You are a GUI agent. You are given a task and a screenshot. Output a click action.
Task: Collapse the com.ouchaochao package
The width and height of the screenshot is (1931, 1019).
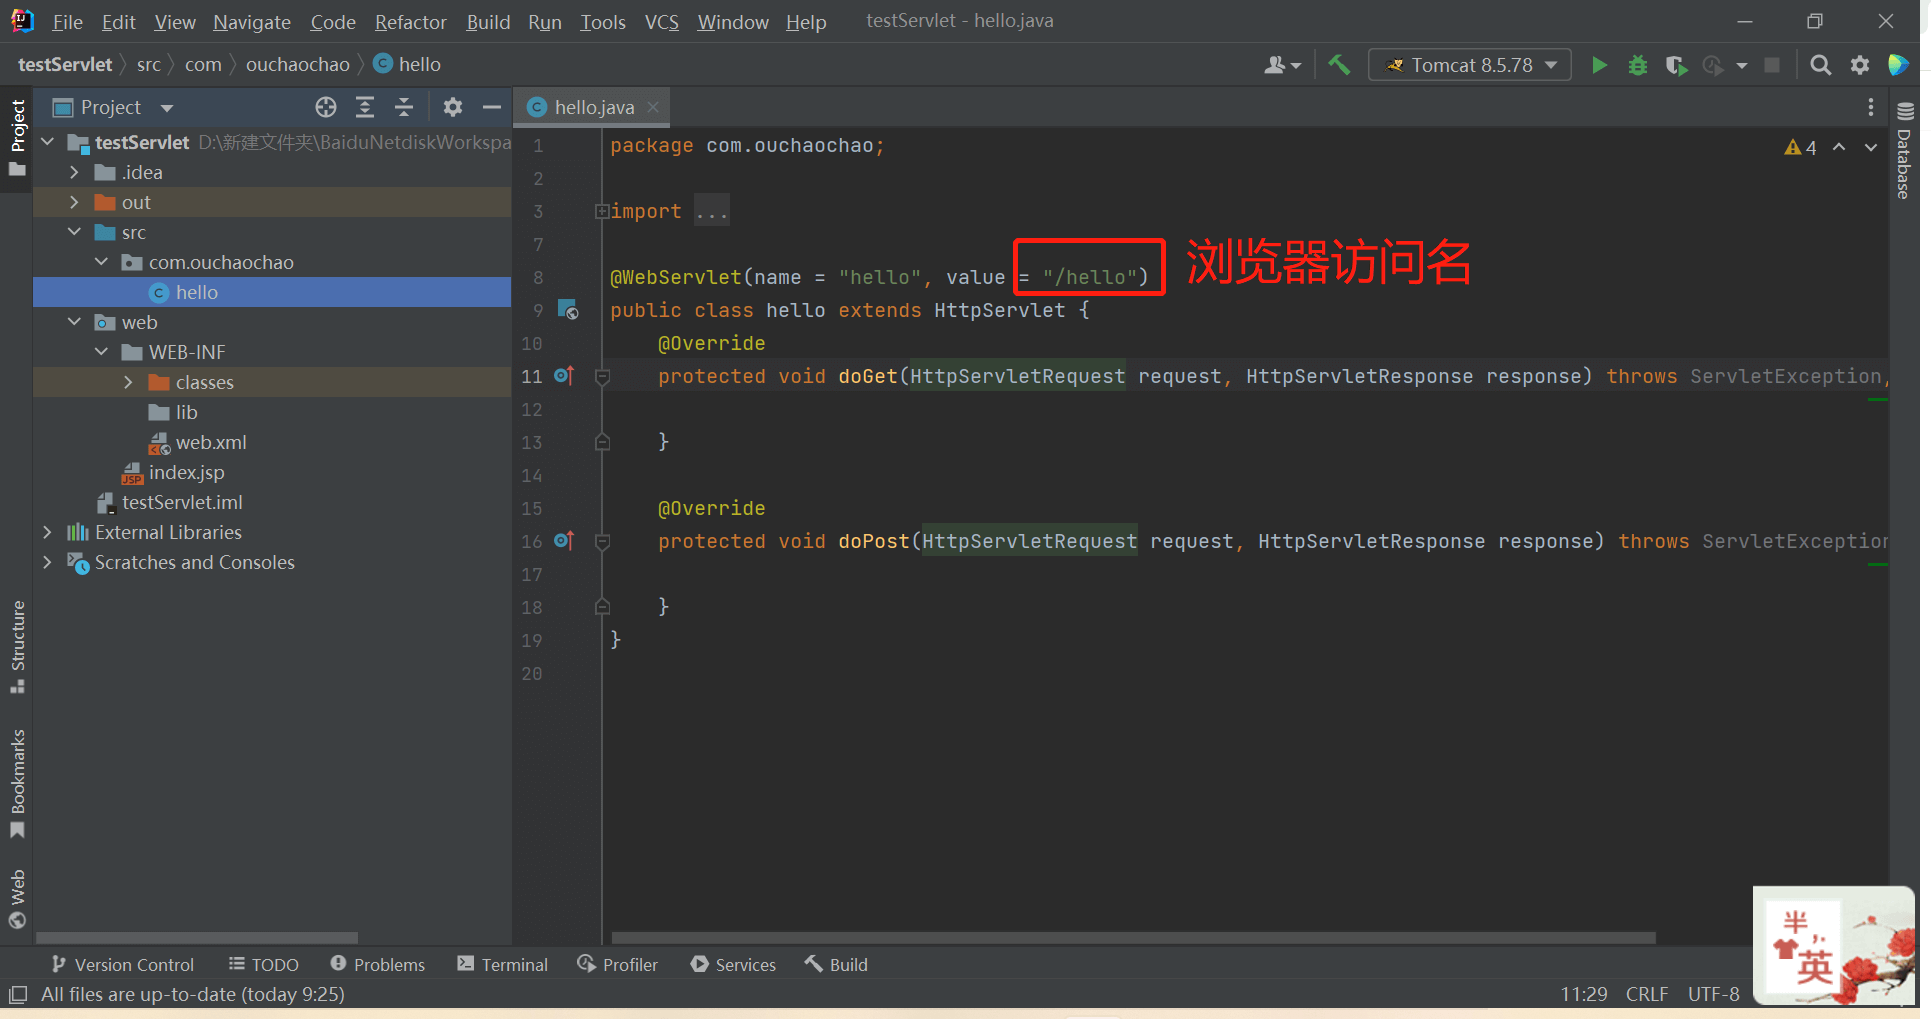click(x=101, y=262)
